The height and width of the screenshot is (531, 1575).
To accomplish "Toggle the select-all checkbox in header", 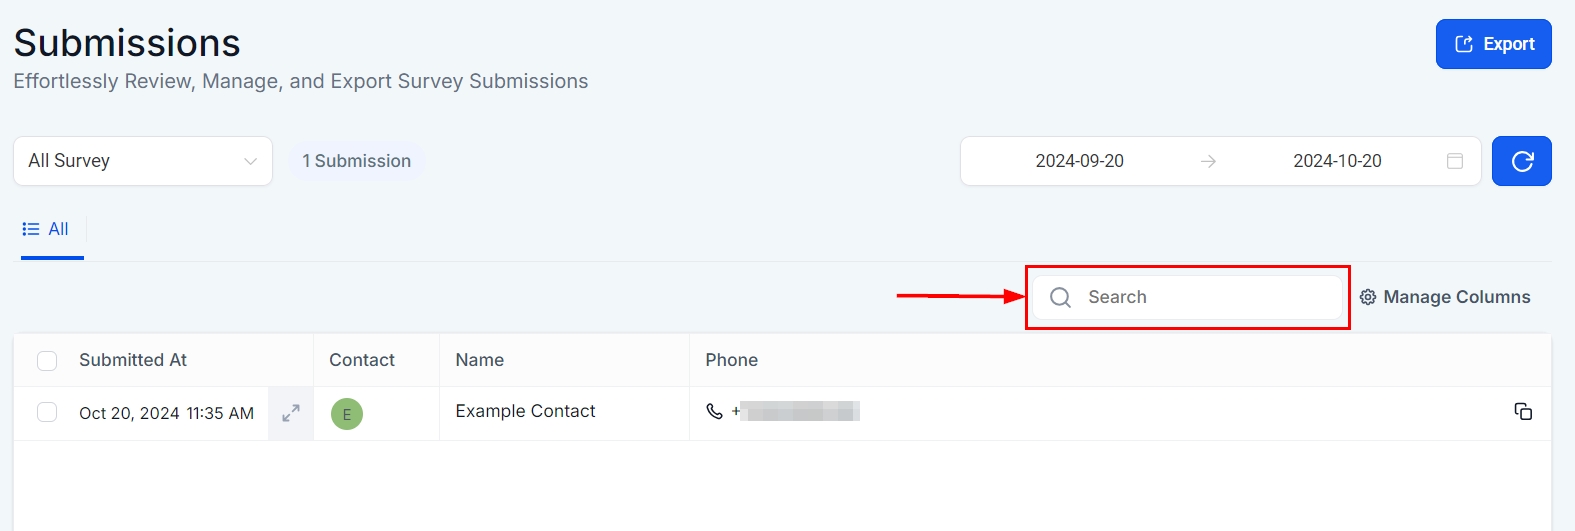I will (x=47, y=361).
